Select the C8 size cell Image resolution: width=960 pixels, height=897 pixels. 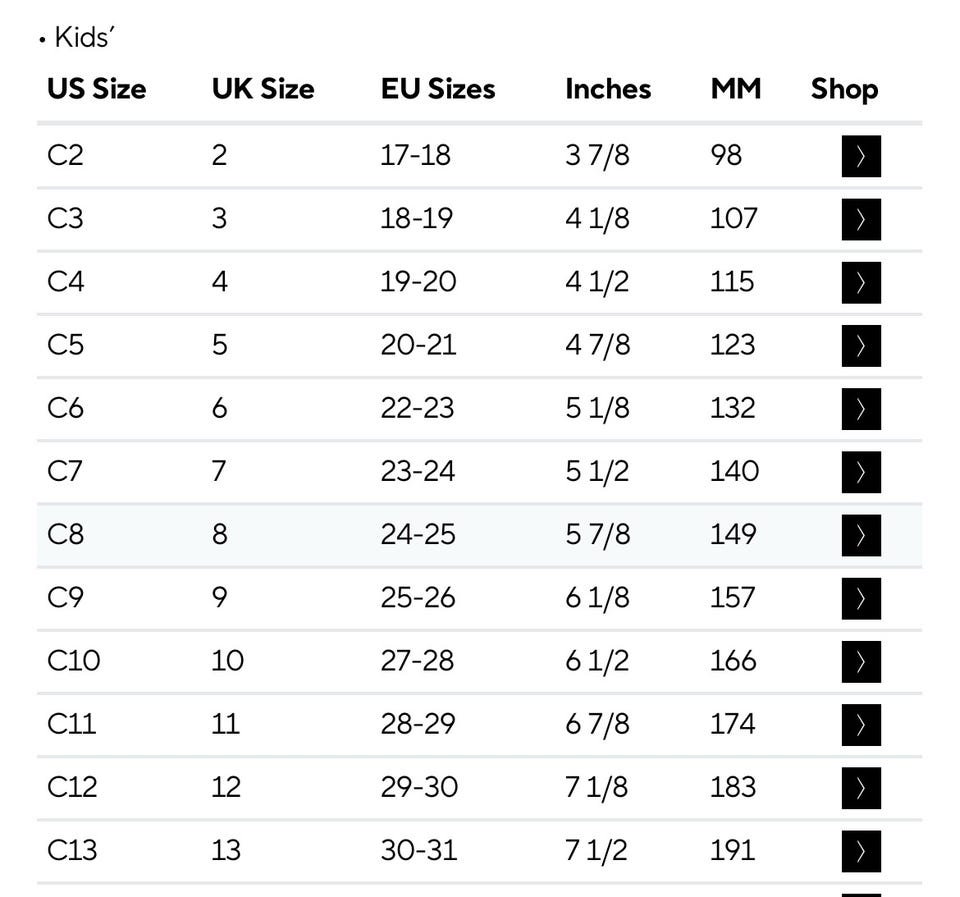66,534
